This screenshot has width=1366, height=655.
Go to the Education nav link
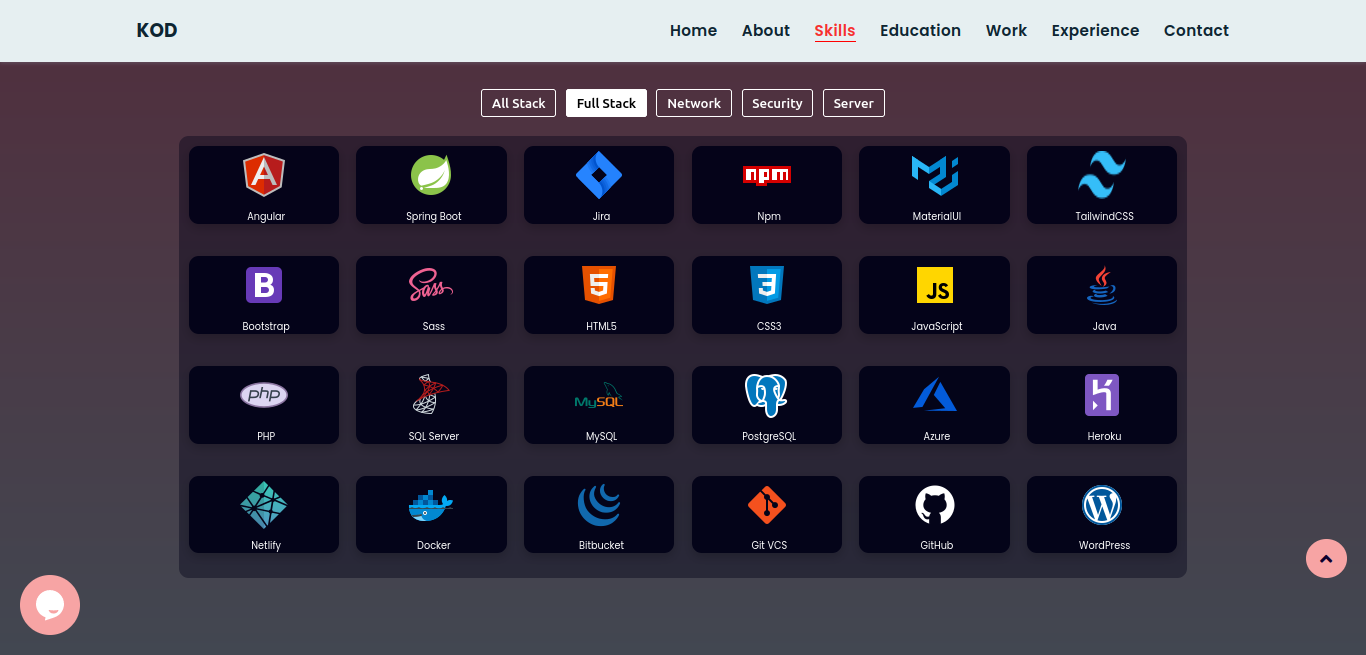tap(920, 30)
